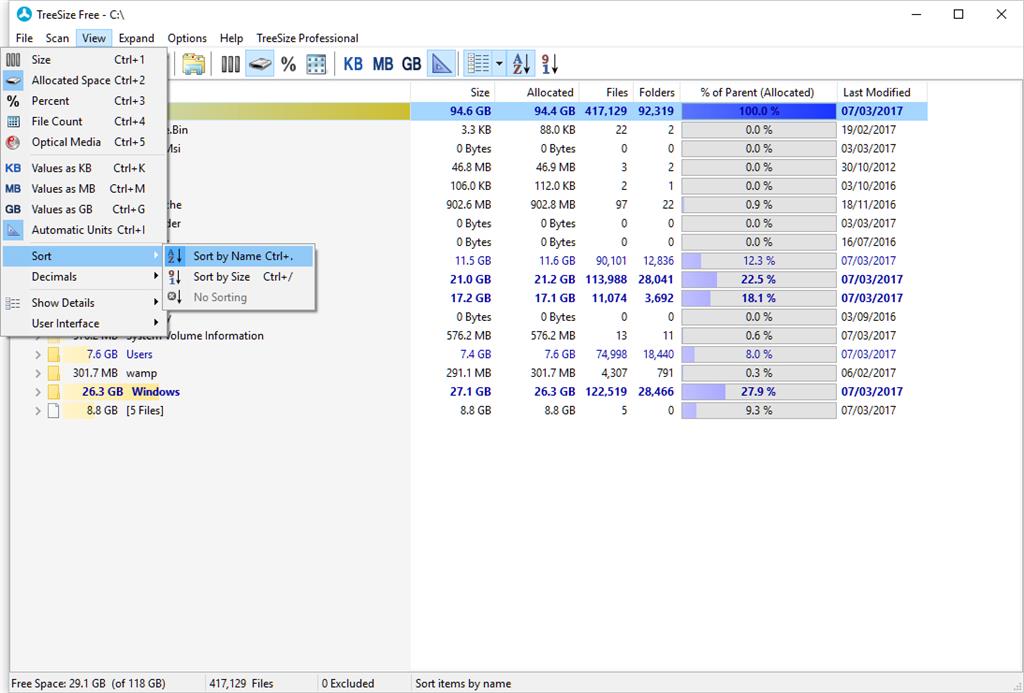Screen dimensions: 1024x693
Task: Choose Values as MB menu entry
Action: (84, 189)
